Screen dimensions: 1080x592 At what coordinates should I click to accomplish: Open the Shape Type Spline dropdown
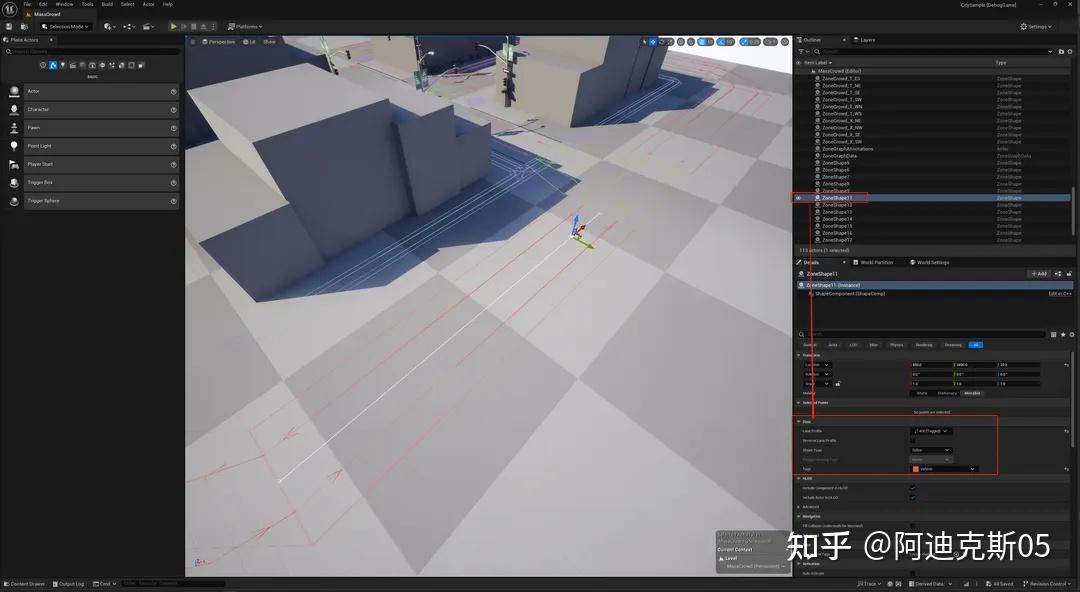pos(931,450)
